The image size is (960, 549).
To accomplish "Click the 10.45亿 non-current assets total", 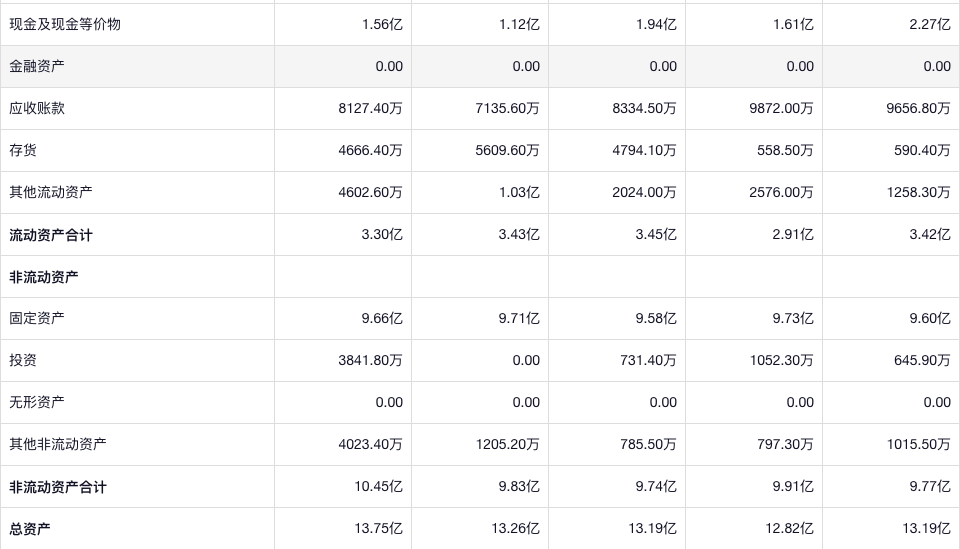I will tap(381, 487).
